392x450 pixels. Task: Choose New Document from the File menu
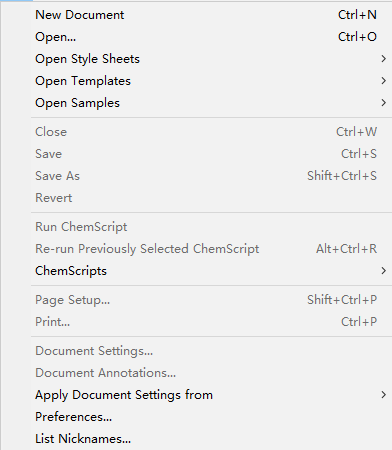[211, 15]
